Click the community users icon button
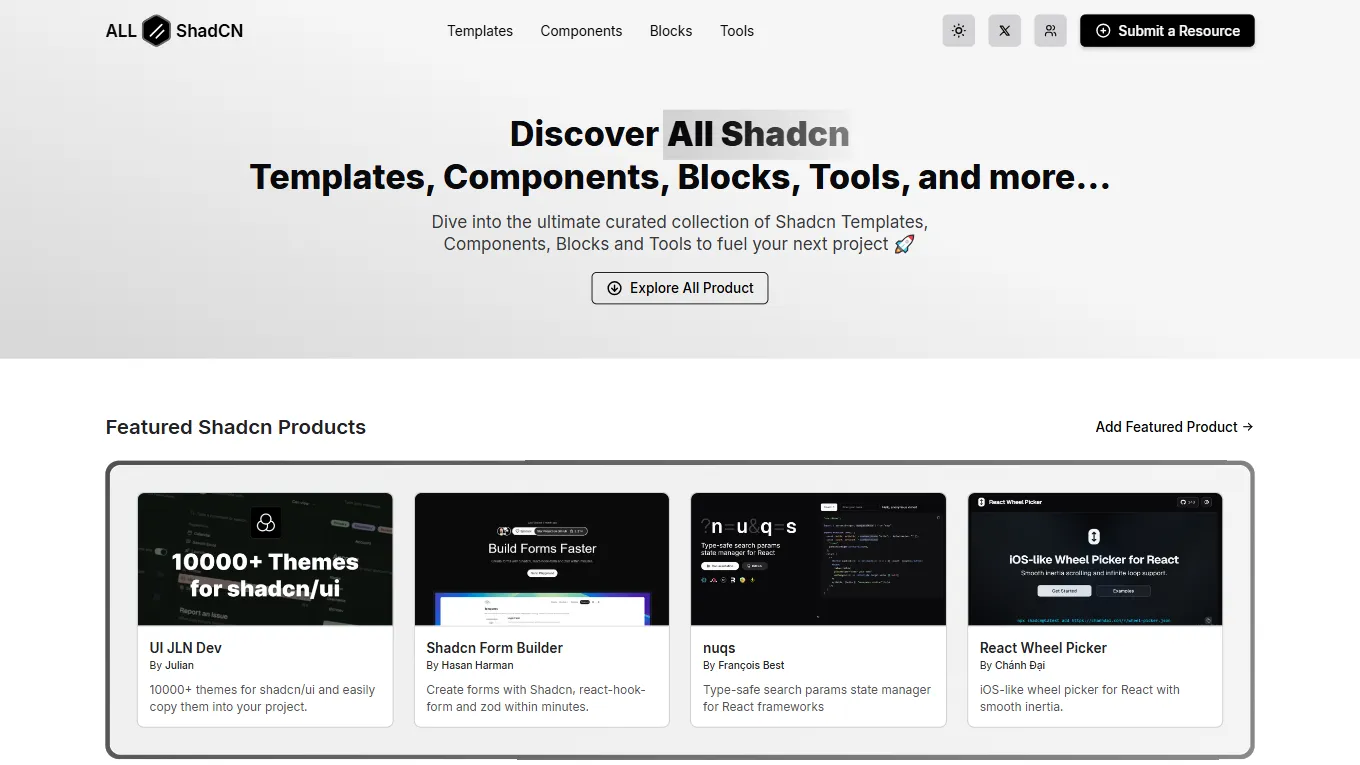 pos(1050,31)
